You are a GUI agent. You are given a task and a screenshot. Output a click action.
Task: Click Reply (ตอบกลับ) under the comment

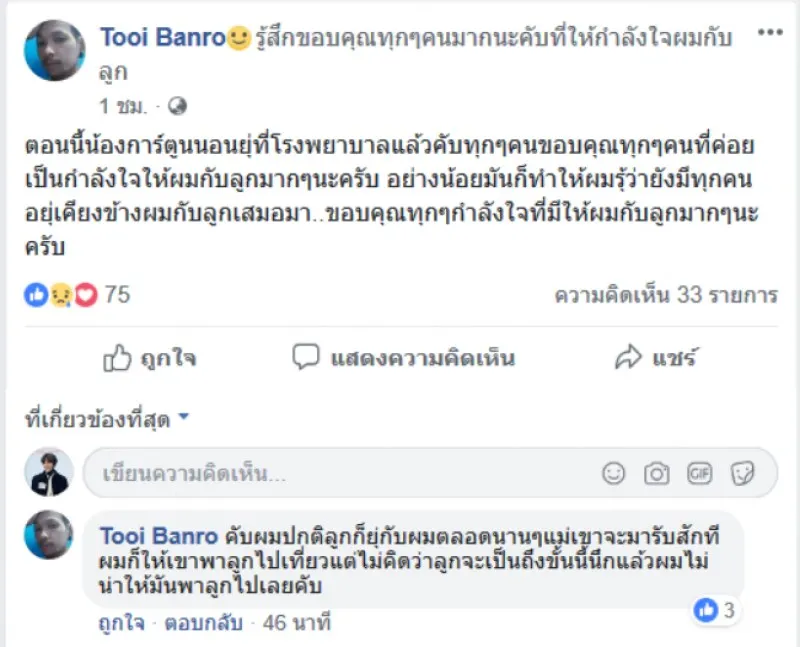190,624
